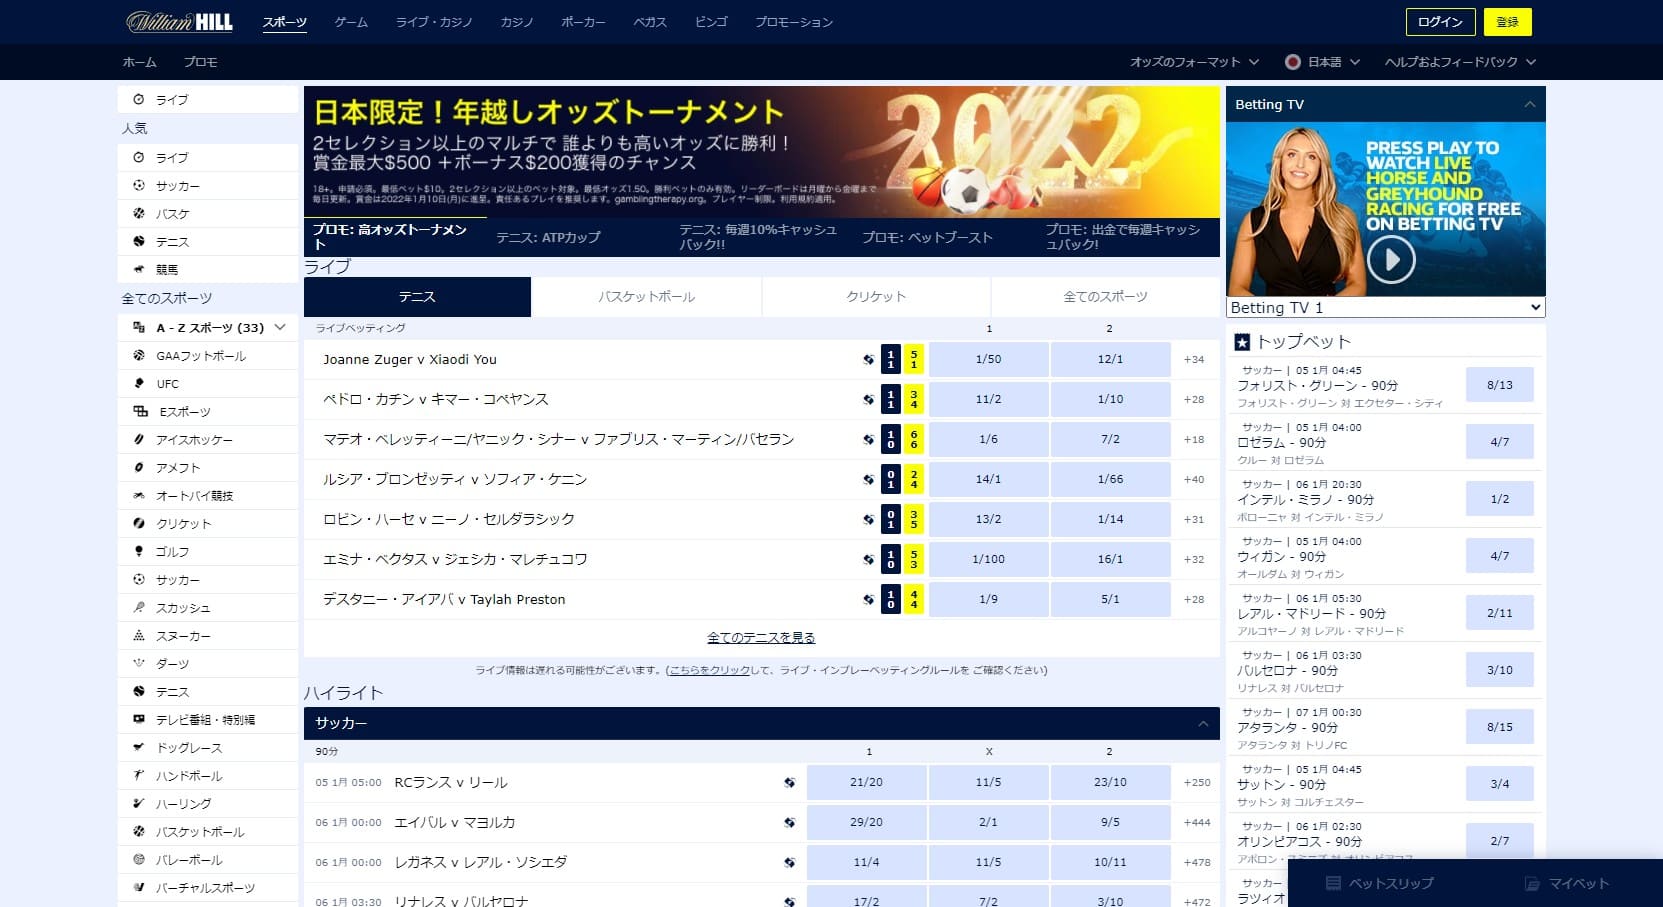Select the プロモ: ベットブースト promo tab

944,237
